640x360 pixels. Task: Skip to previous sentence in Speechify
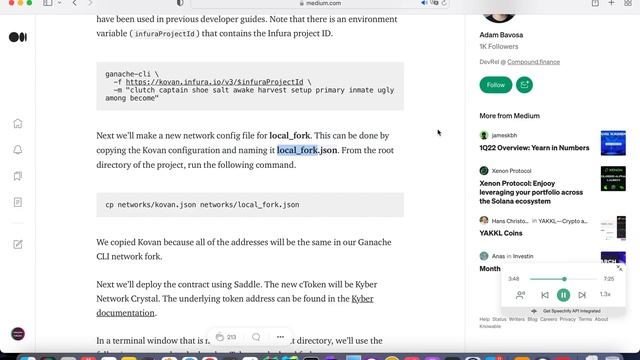coord(545,295)
